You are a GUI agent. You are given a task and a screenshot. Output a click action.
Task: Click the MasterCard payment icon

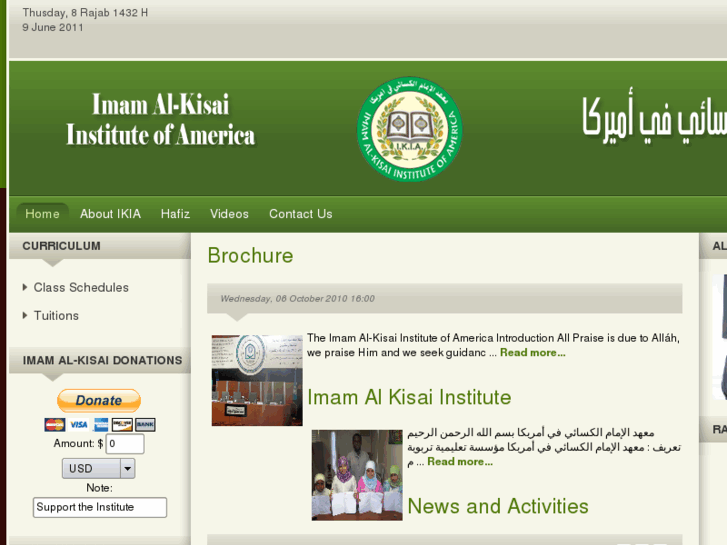coord(55,424)
